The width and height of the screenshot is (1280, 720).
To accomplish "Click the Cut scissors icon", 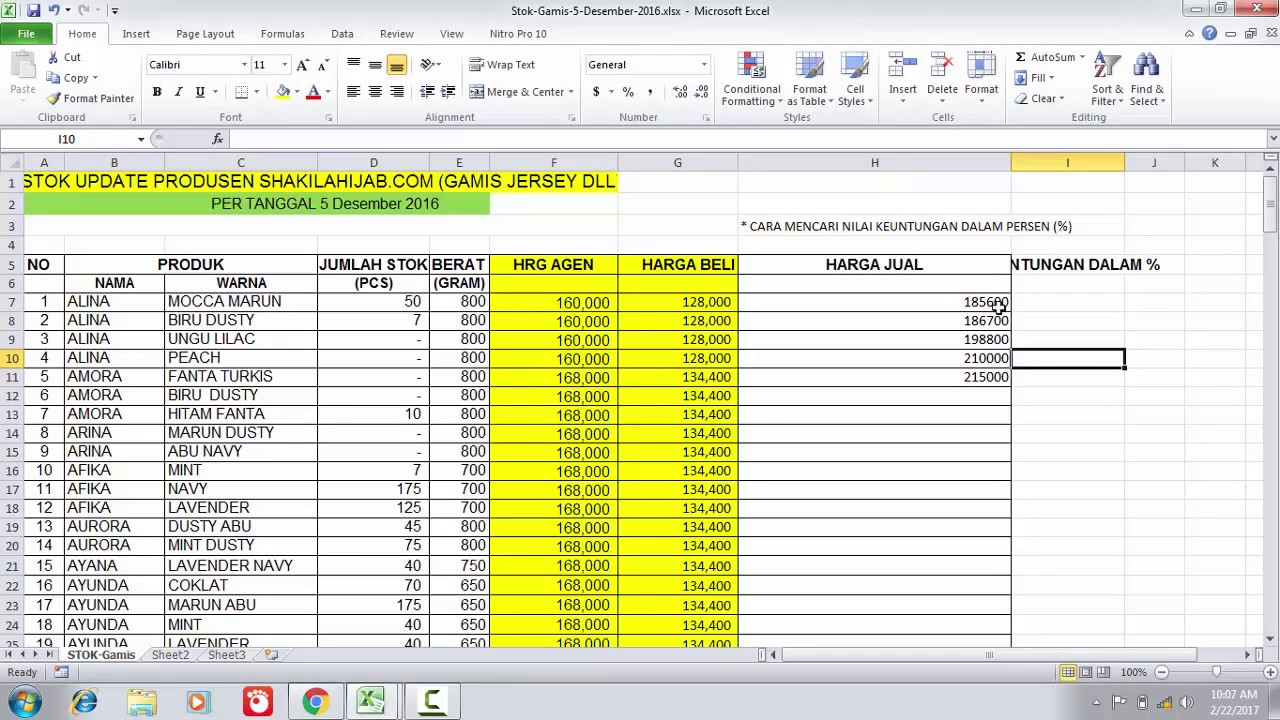I will [x=54, y=58].
